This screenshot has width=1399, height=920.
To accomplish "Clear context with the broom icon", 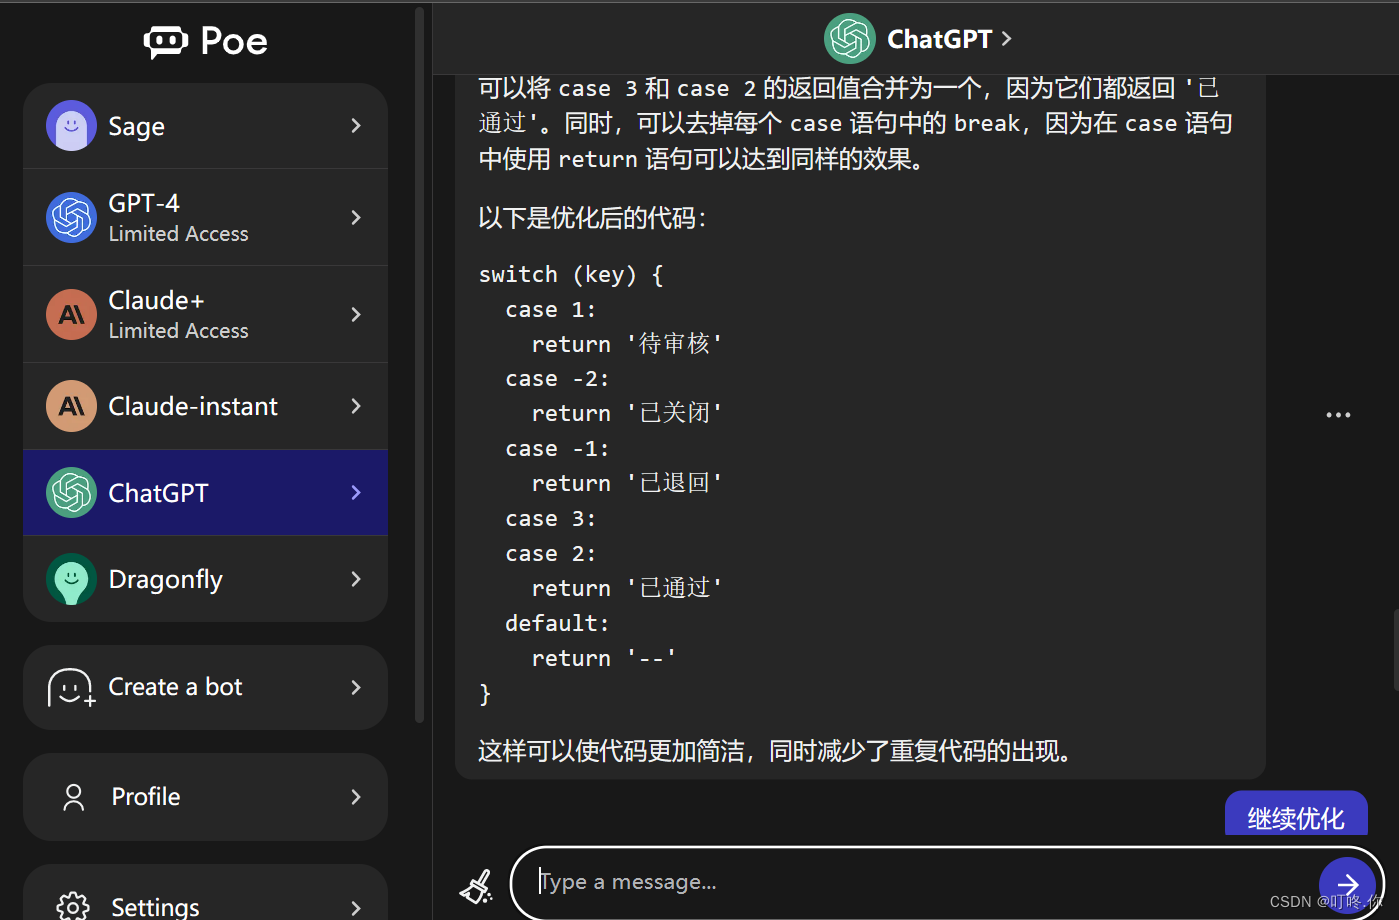I will click(476, 885).
